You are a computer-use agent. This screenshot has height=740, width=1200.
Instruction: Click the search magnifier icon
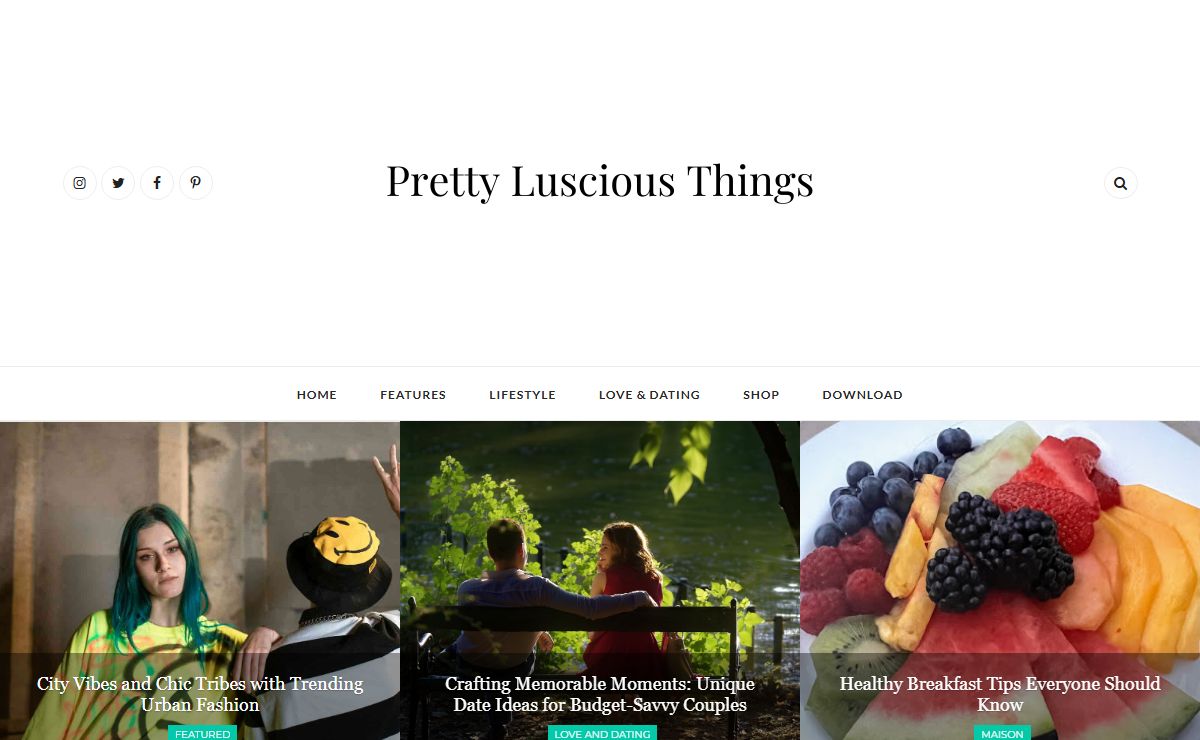click(x=1120, y=183)
